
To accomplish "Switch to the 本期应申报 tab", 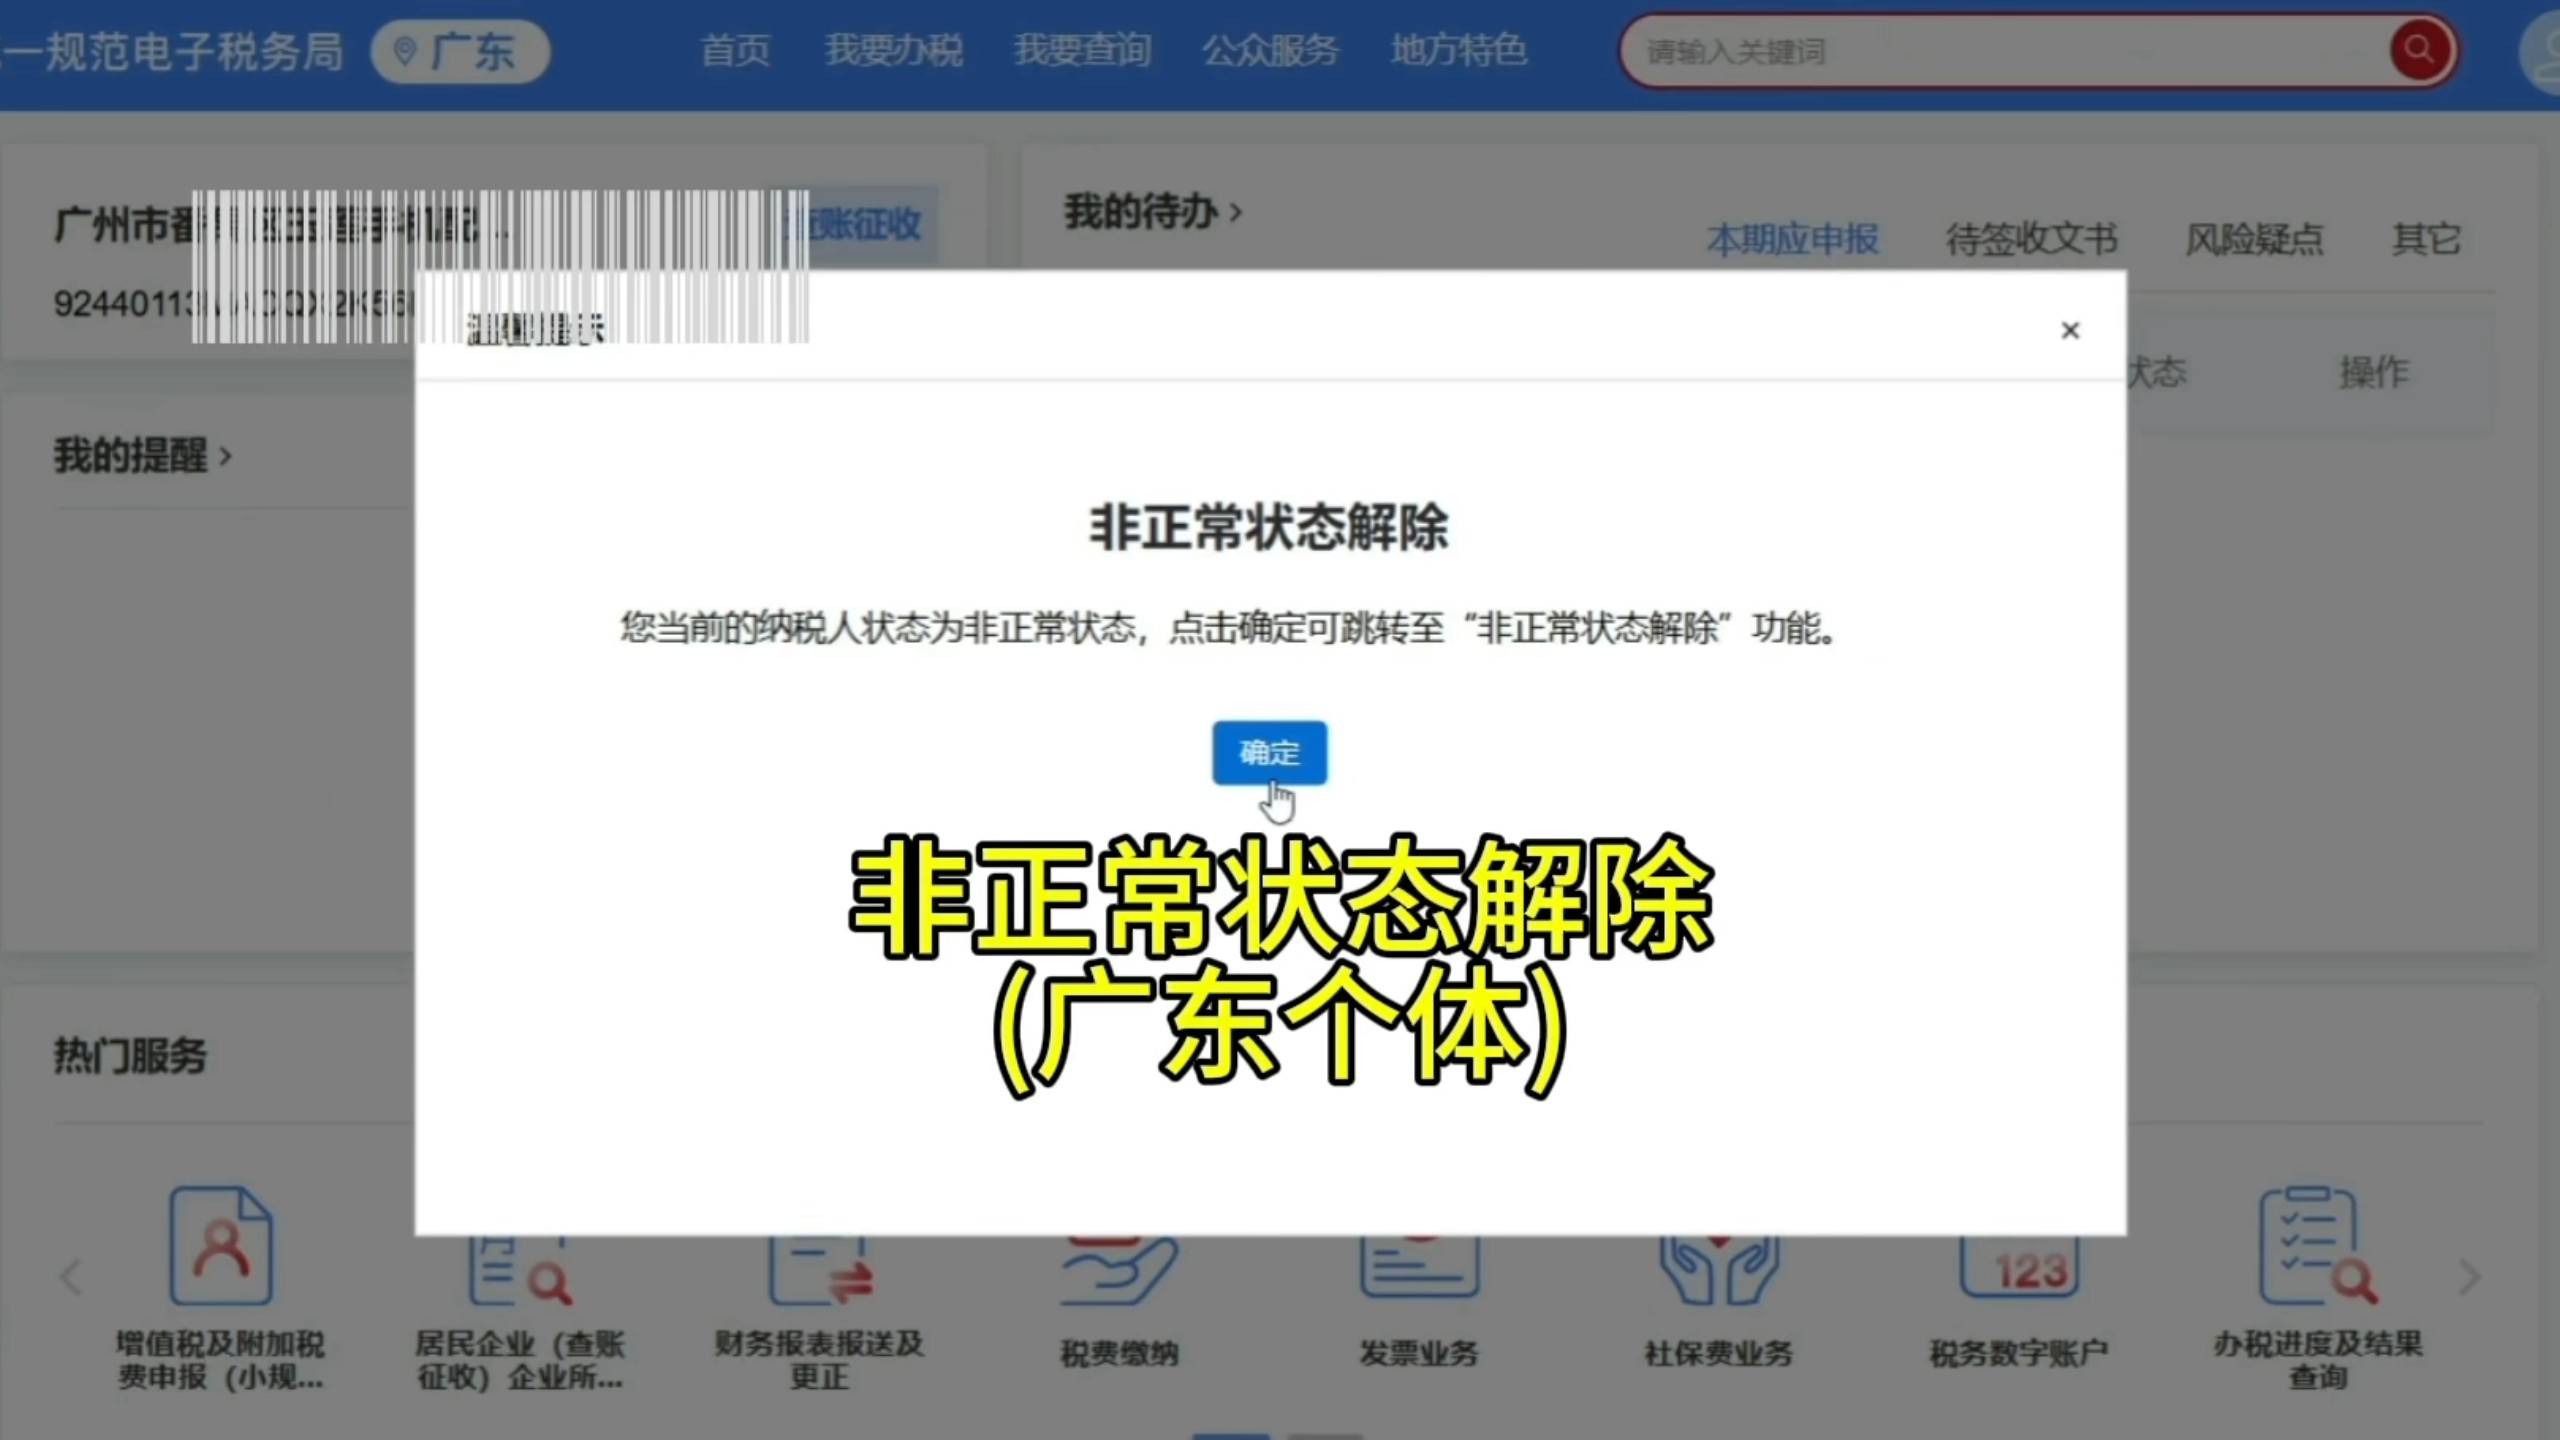I will (x=1792, y=239).
